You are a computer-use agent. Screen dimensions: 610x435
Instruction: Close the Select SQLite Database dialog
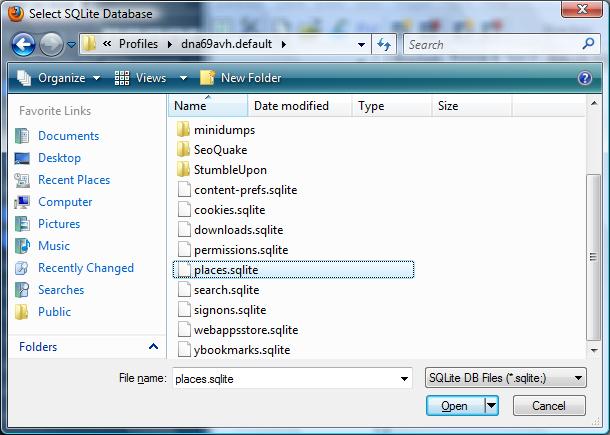582,9
